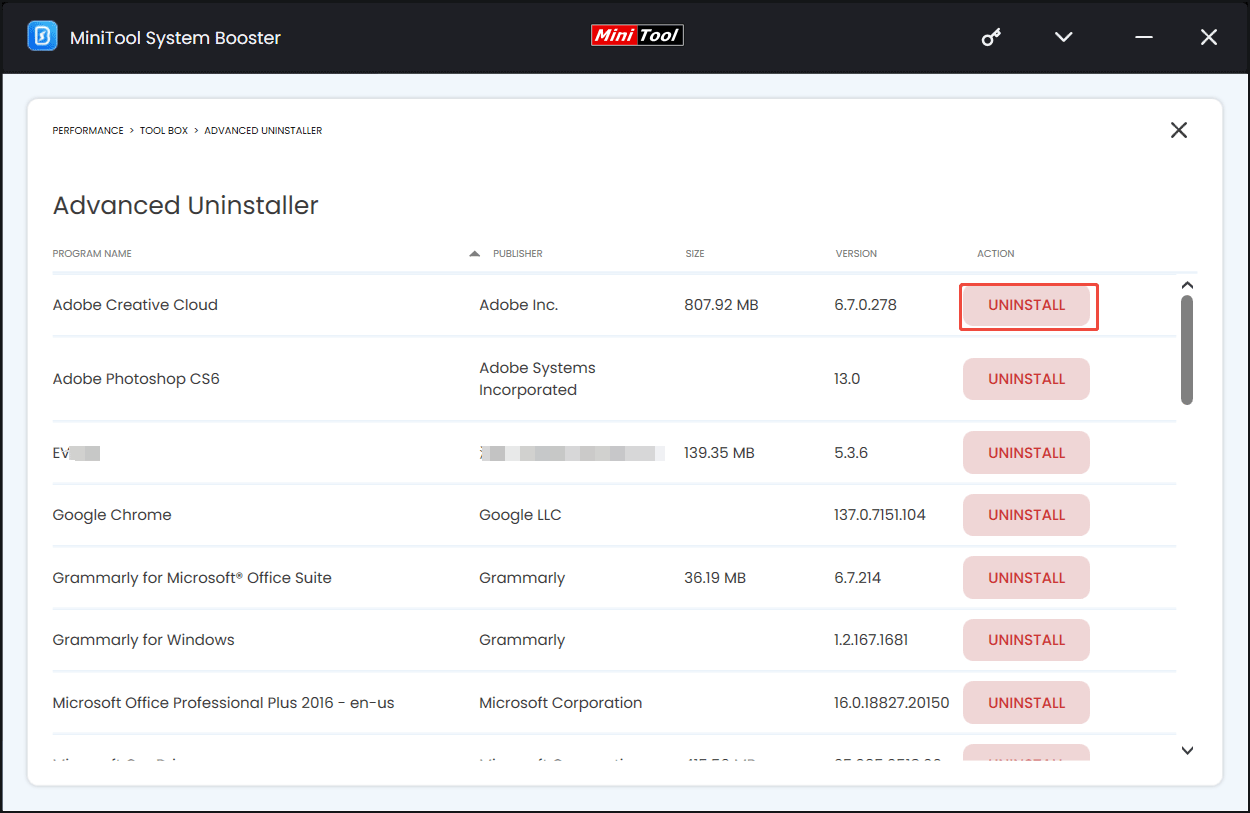The width and height of the screenshot is (1250, 813).
Task: Click the vertical scrollbar thumb
Action: 1187,350
